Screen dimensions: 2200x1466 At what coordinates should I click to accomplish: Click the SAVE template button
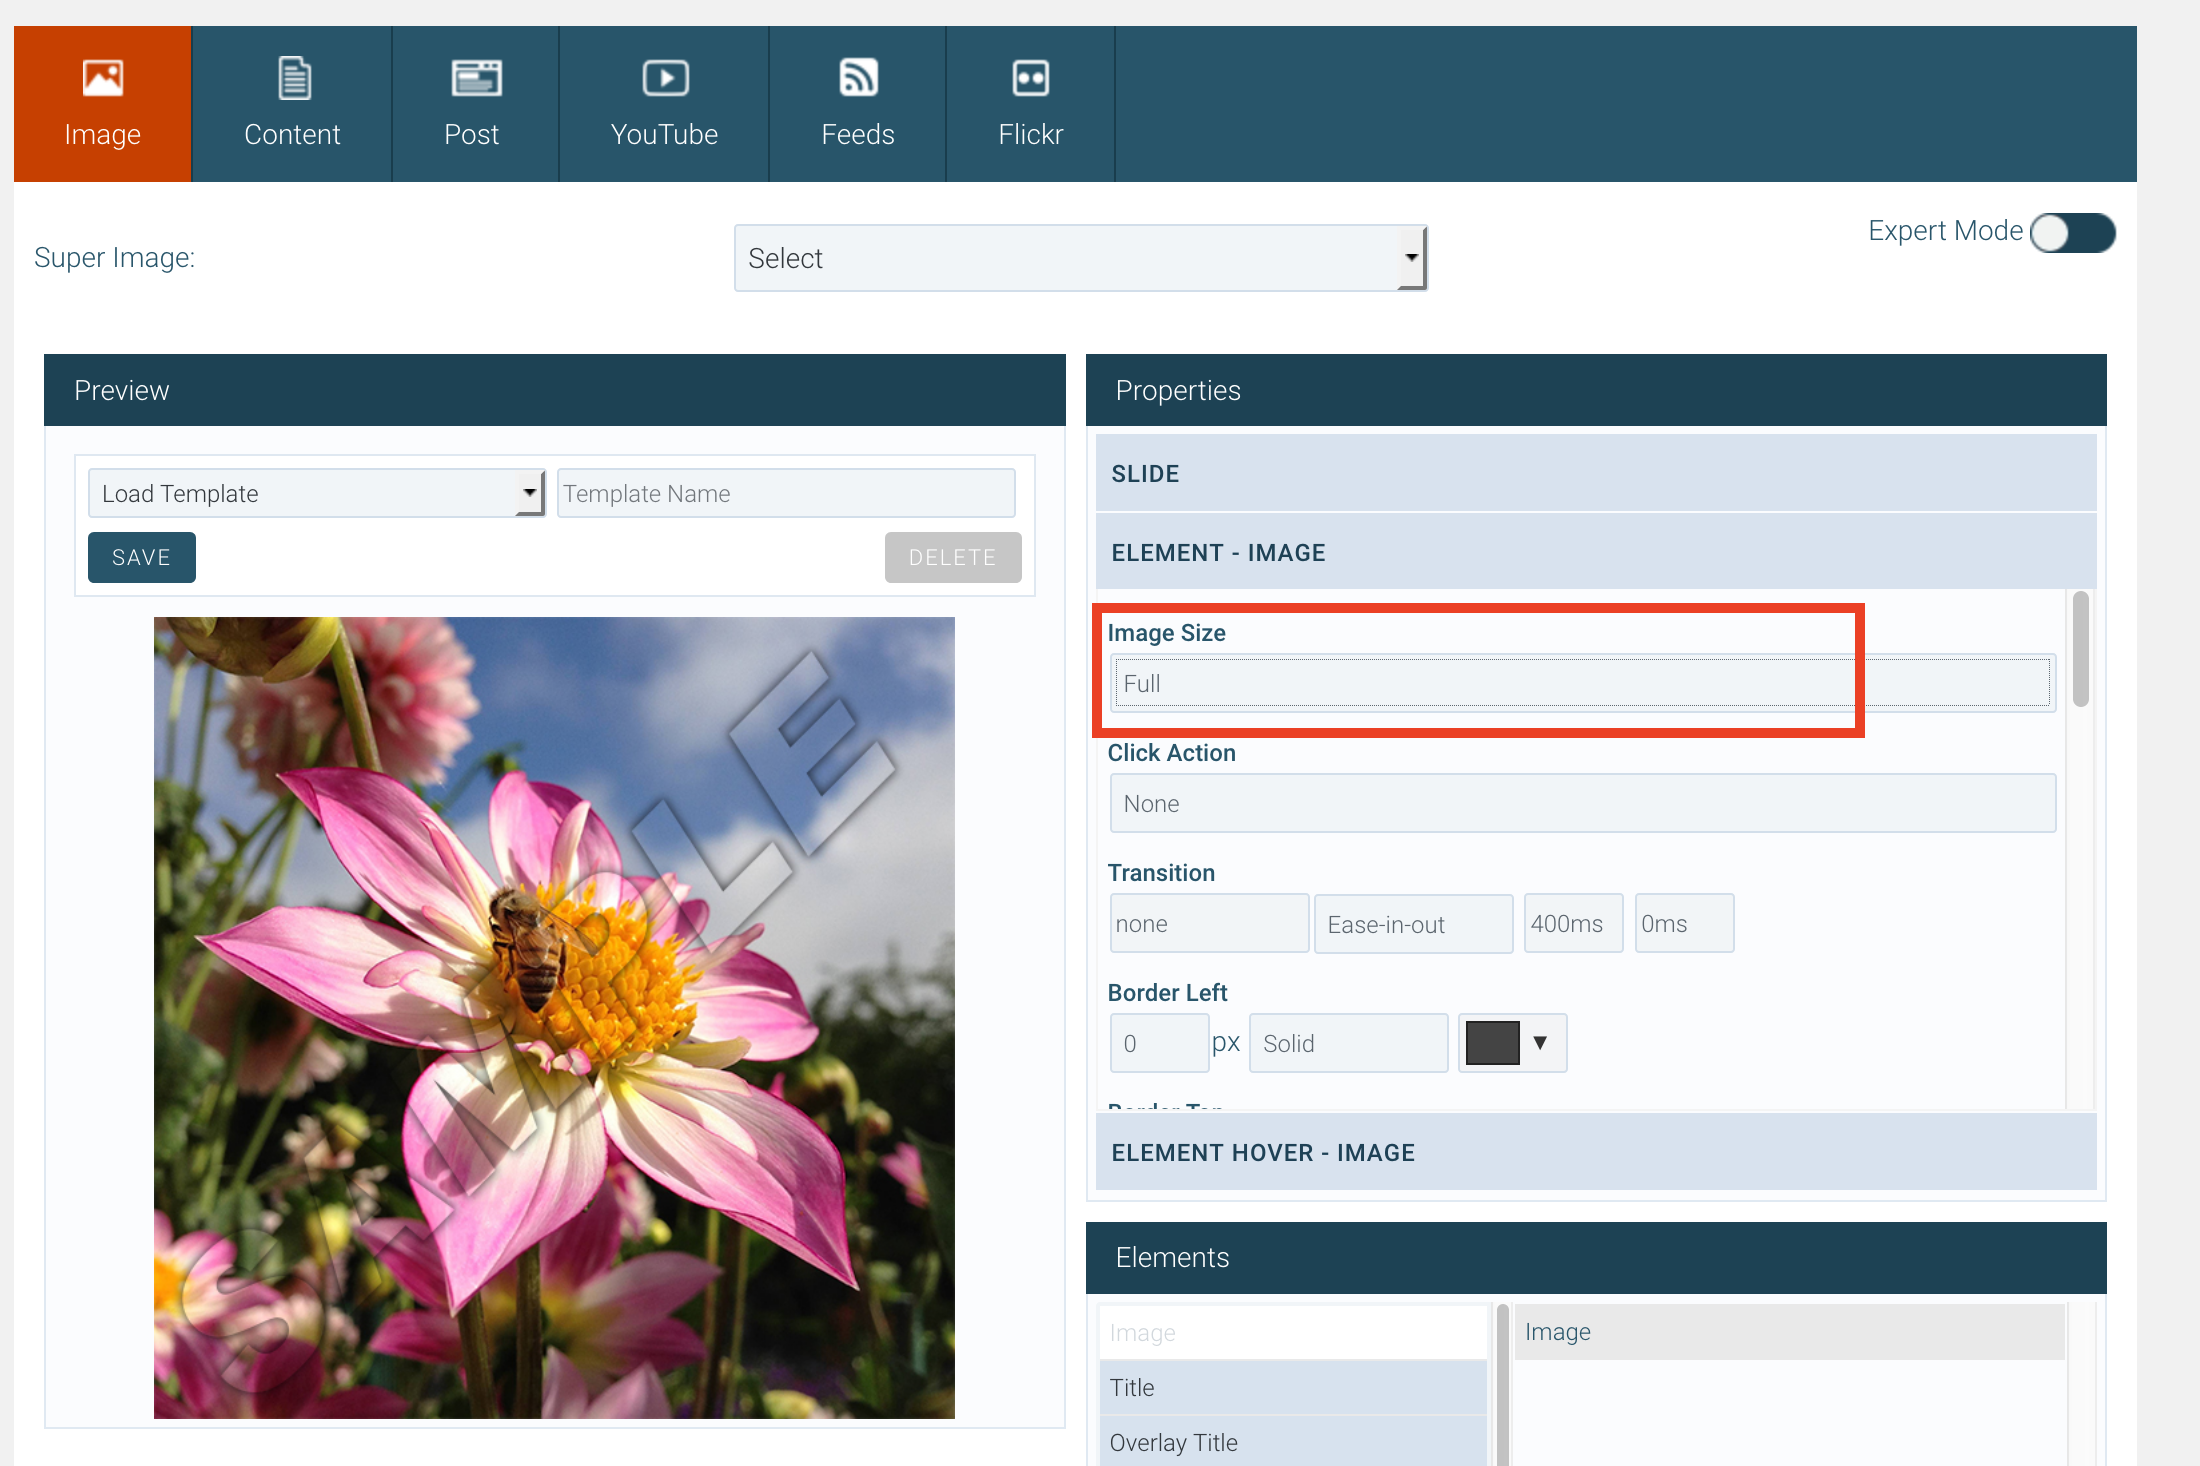[x=141, y=557]
